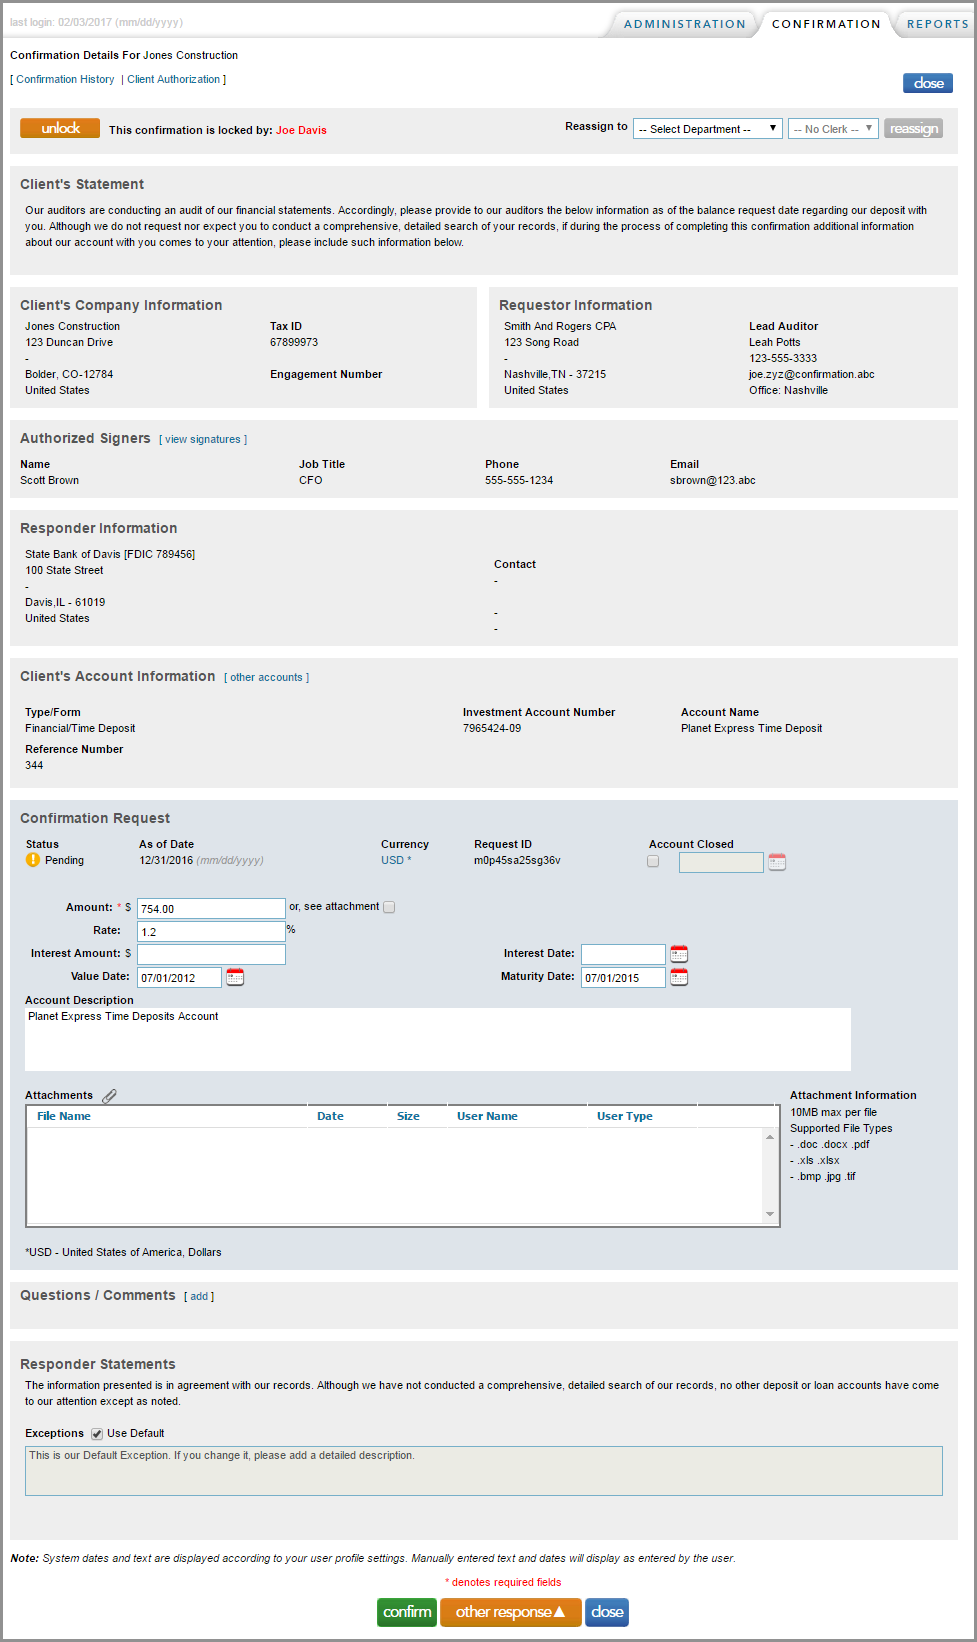Open the Value Date calendar picker
Viewport: 977px width, 1642px height.
235,977
